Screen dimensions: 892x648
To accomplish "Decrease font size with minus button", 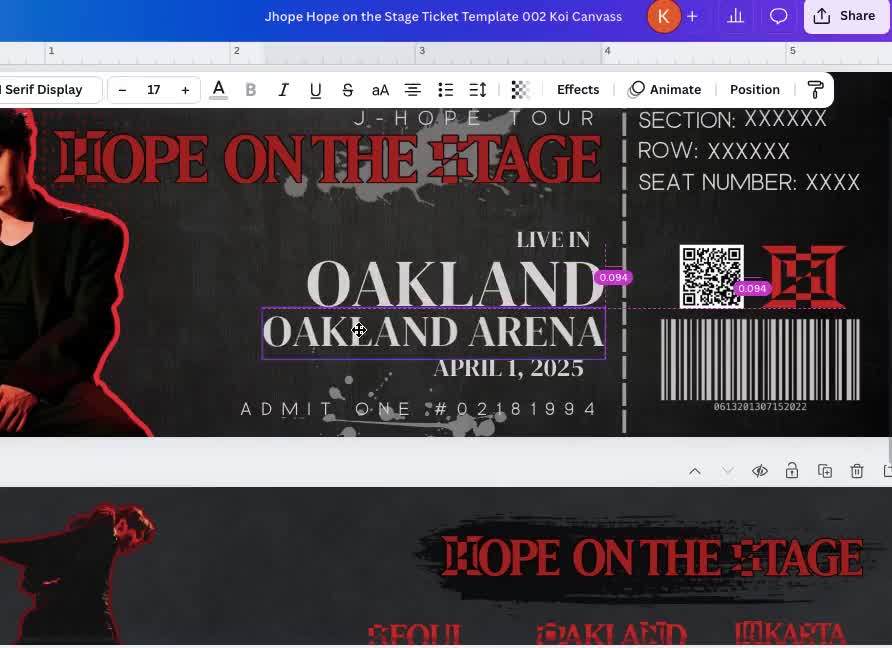I will (x=122, y=90).
